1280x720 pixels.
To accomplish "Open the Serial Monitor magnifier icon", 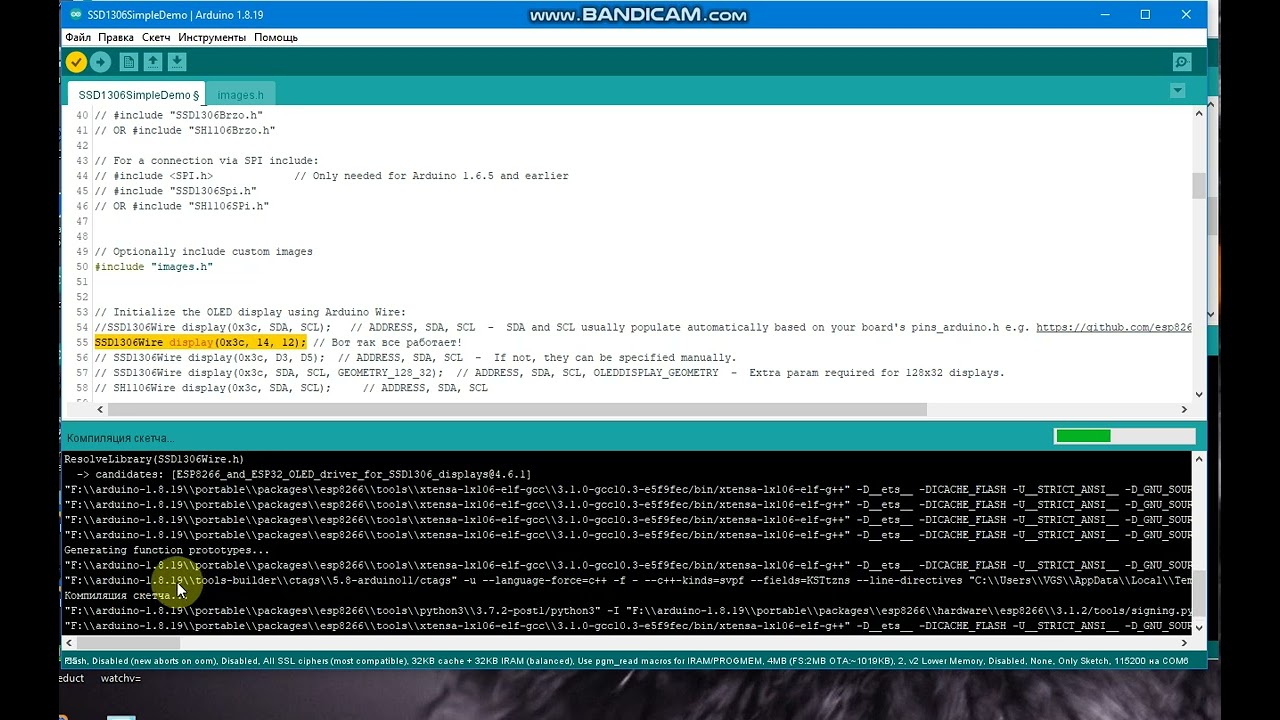I will [x=1182, y=62].
